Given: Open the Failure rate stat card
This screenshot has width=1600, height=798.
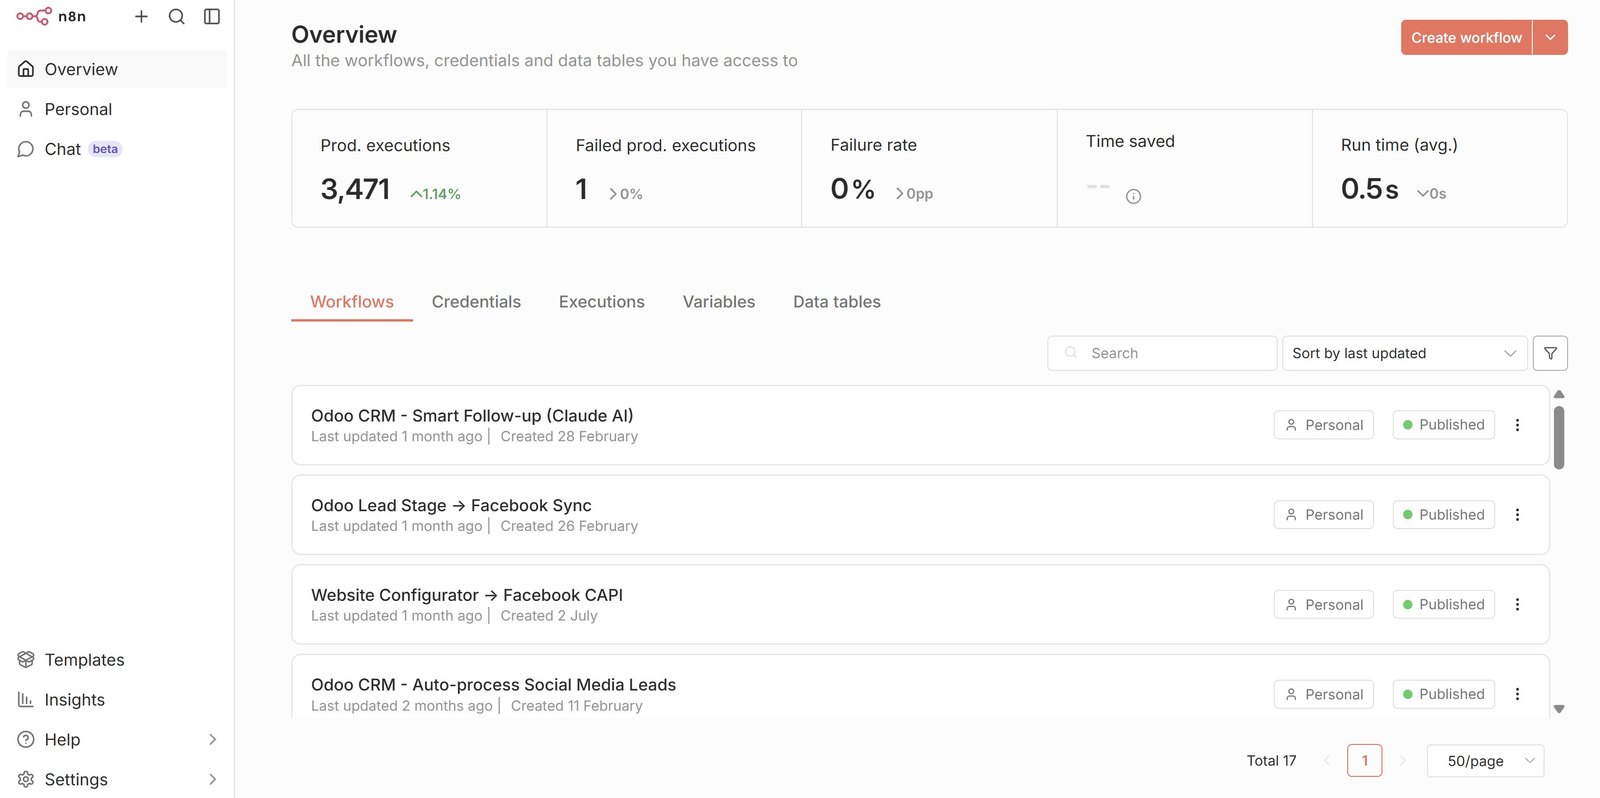Looking at the screenshot, I should [929, 168].
